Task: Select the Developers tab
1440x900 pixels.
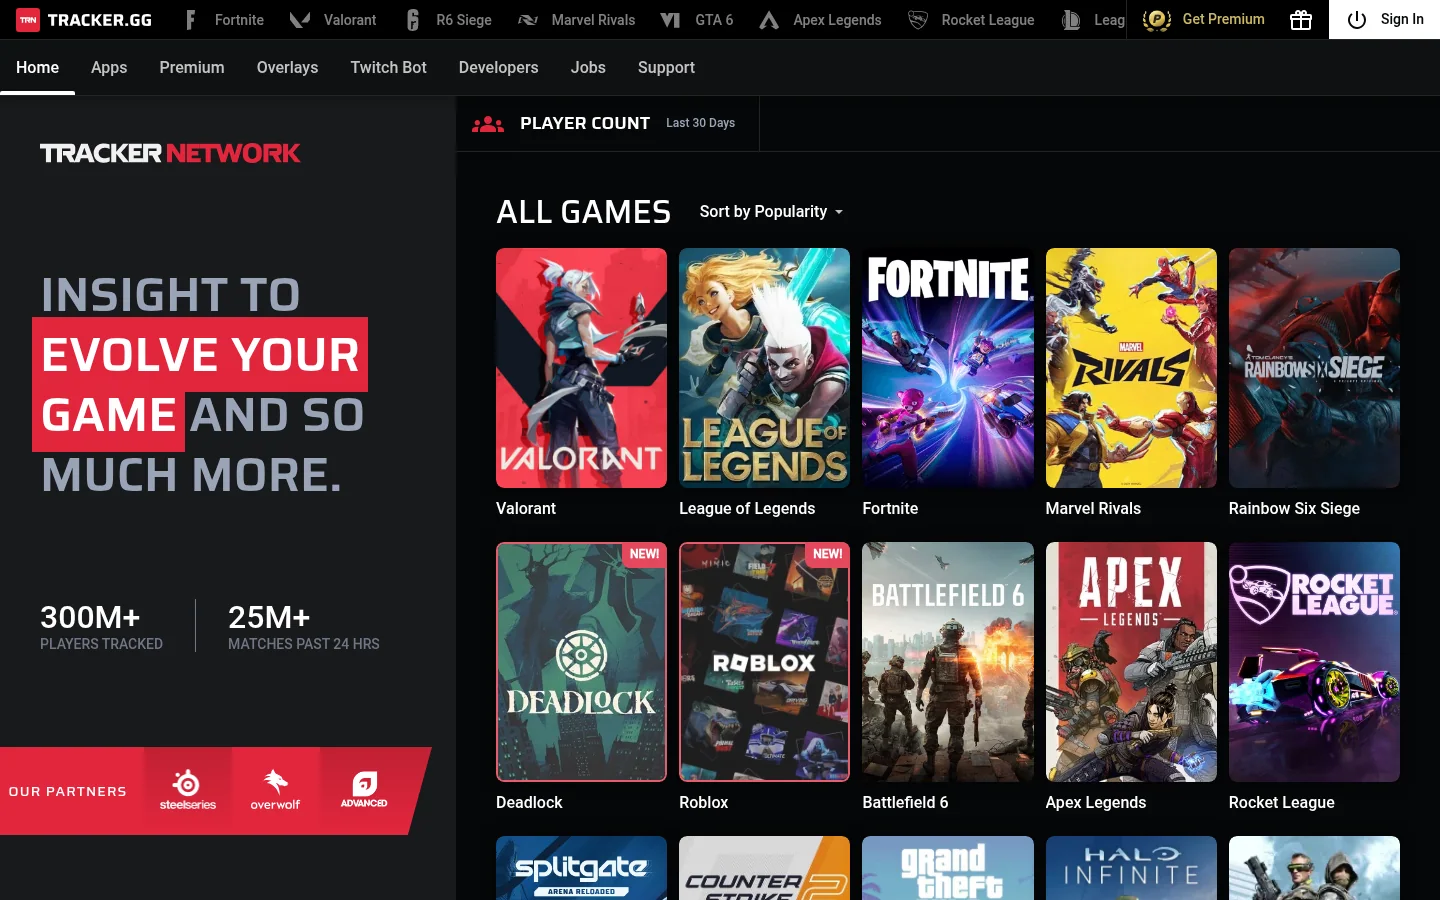Action: (x=499, y=68)
